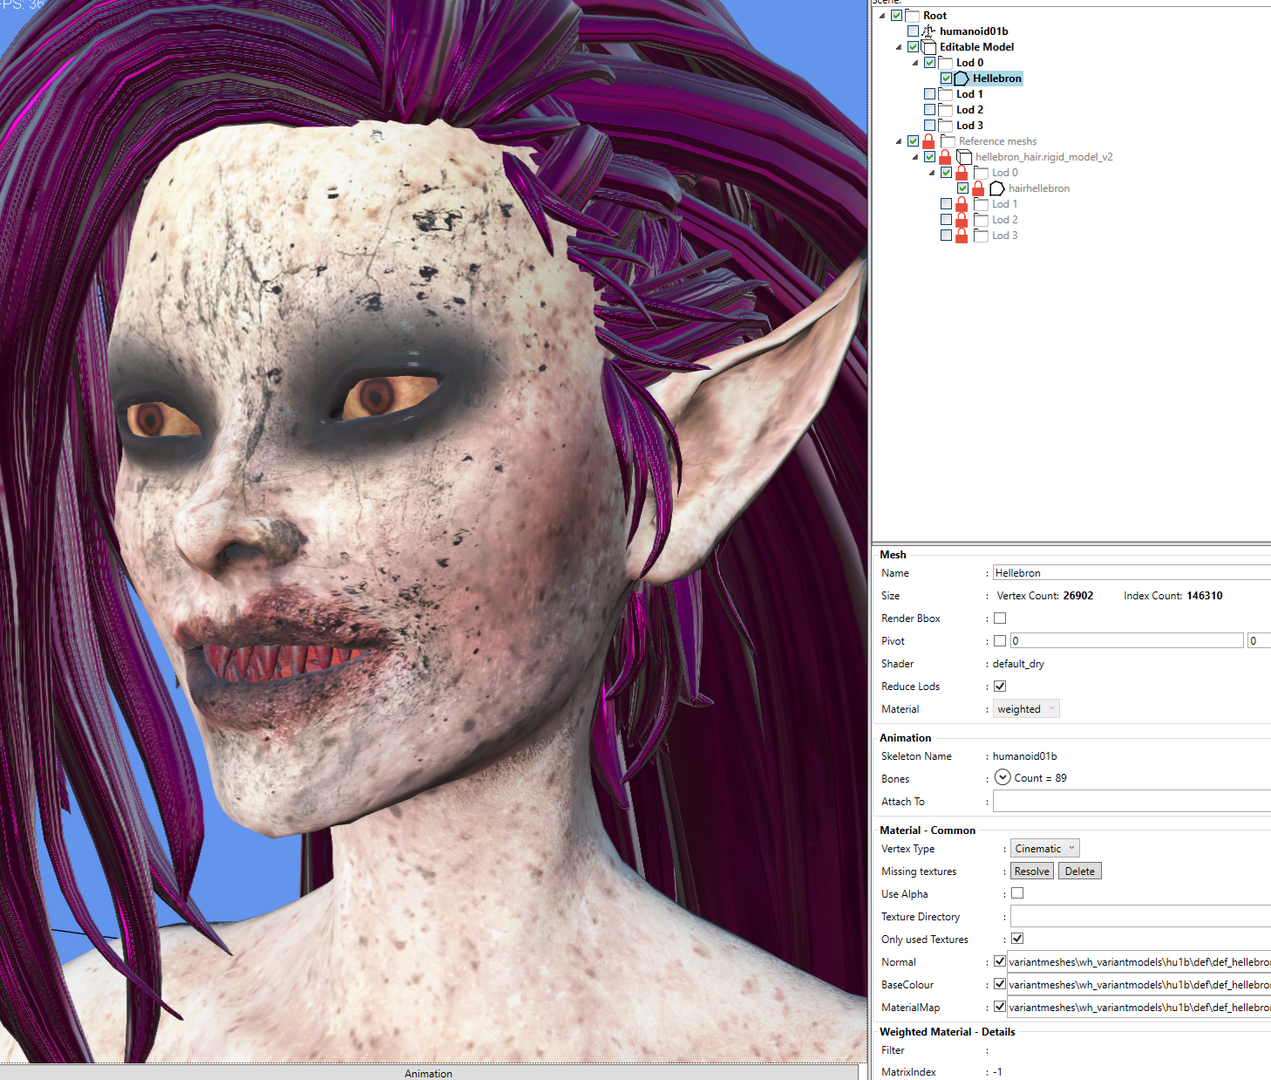Click Delete for missing textures

tap(1080, 871)
